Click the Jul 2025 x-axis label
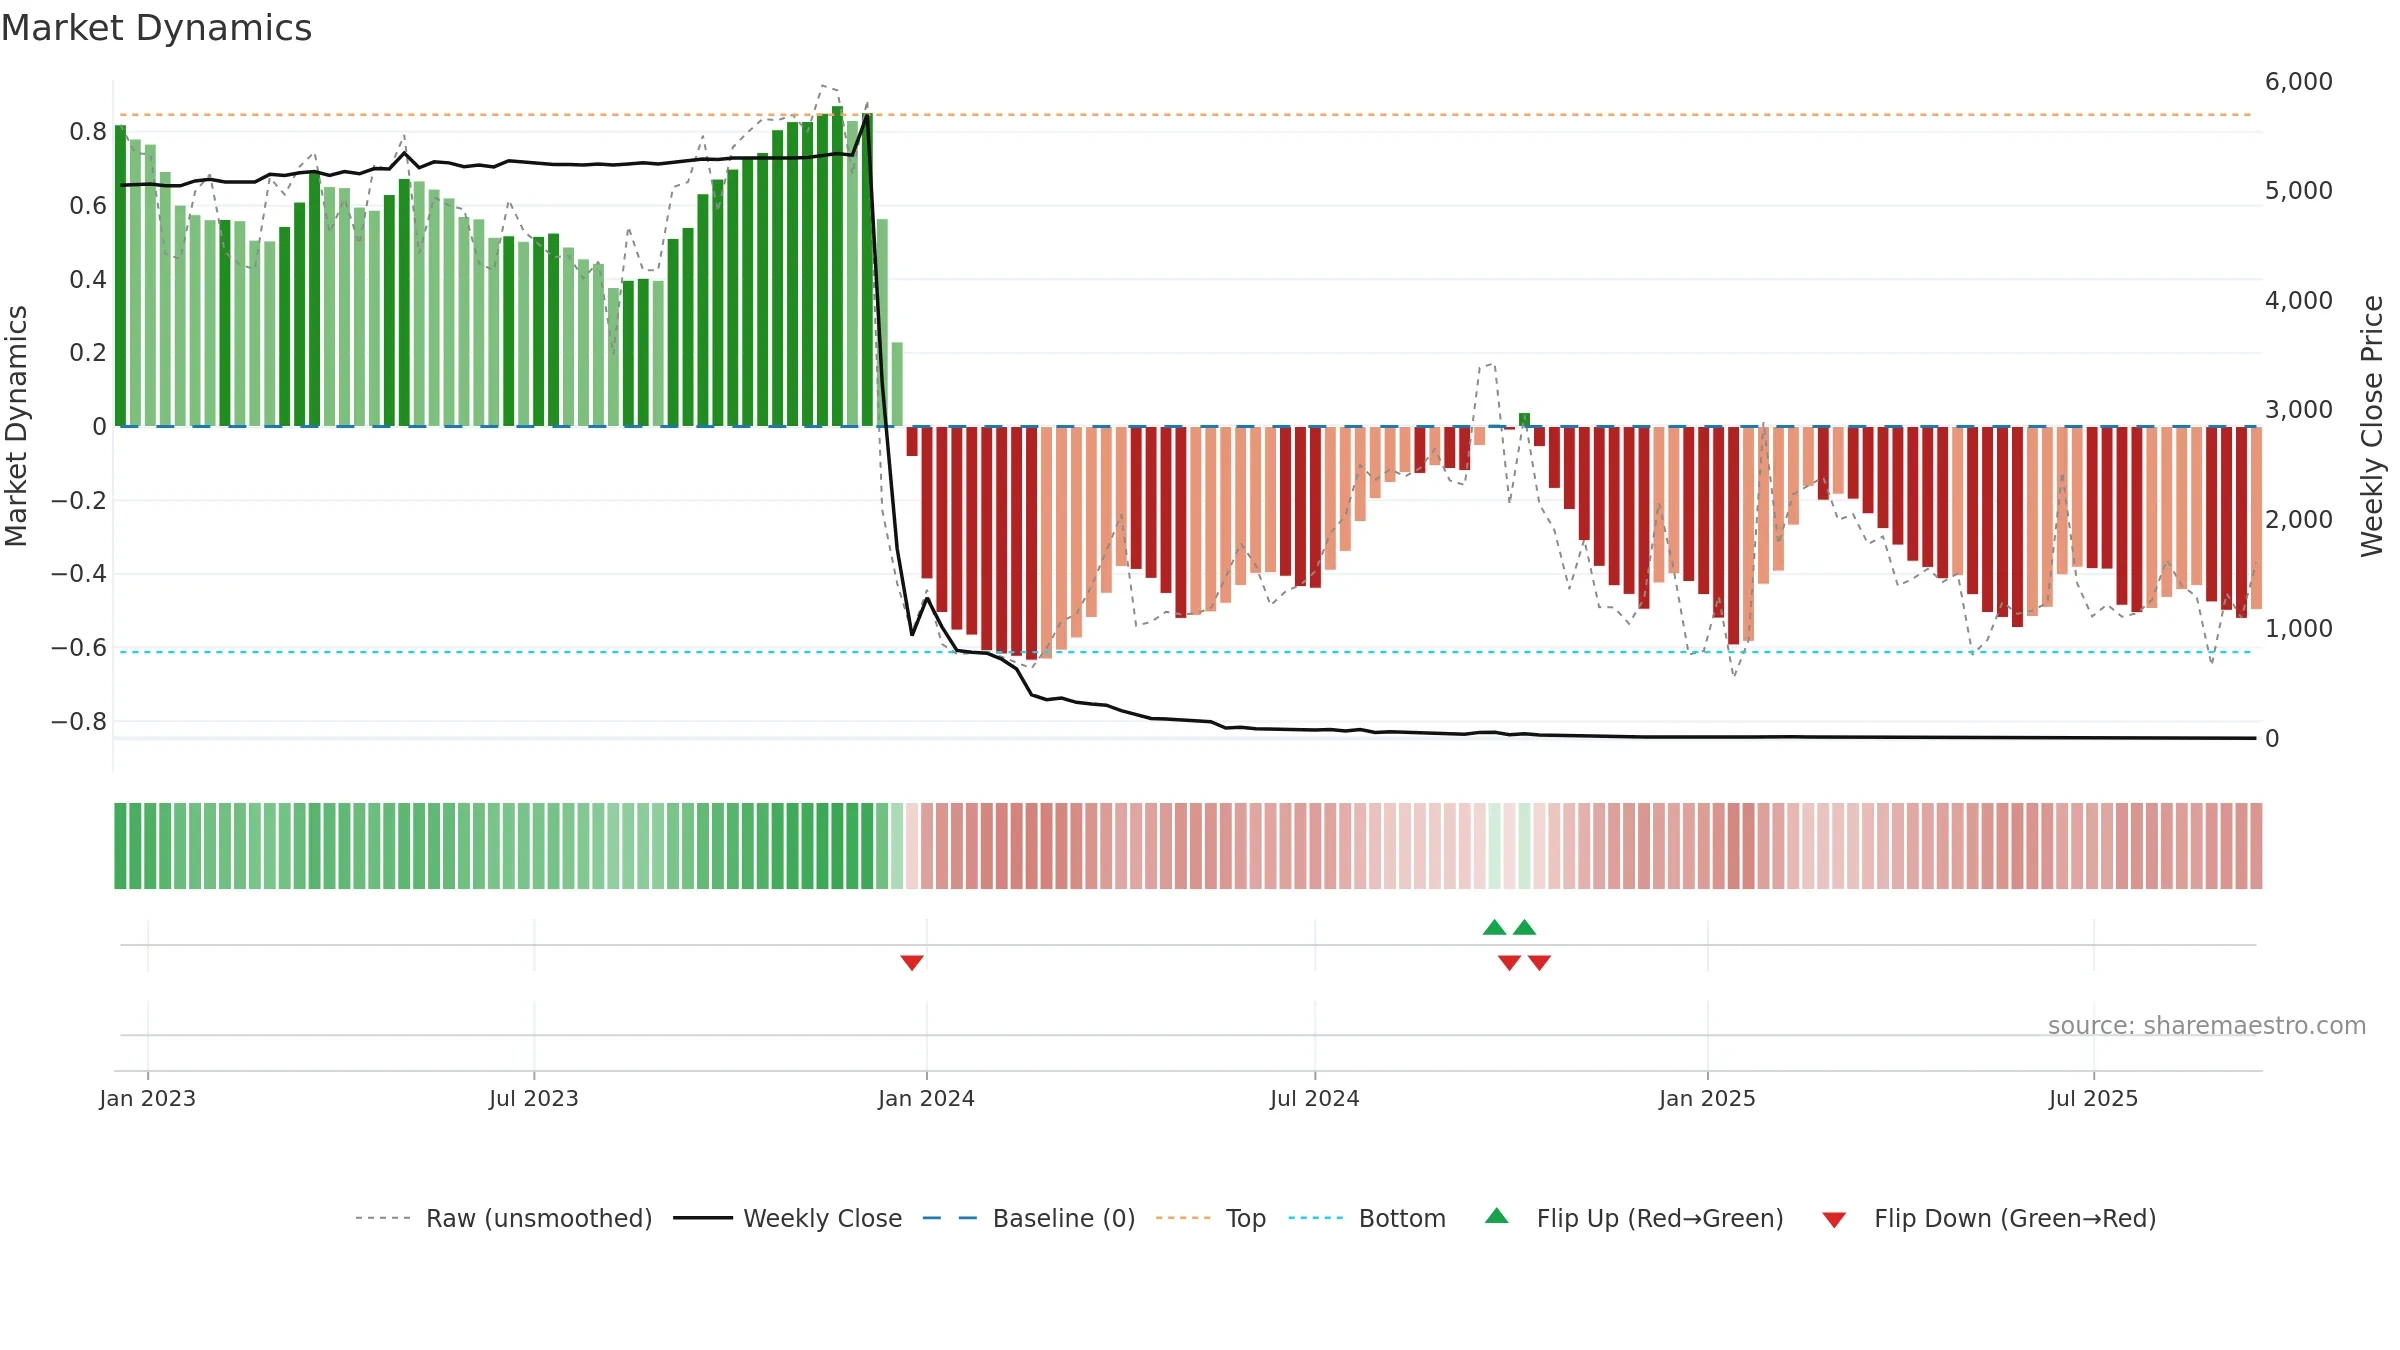Screen dimensions: 2400x1350 coord(2094,1098)
